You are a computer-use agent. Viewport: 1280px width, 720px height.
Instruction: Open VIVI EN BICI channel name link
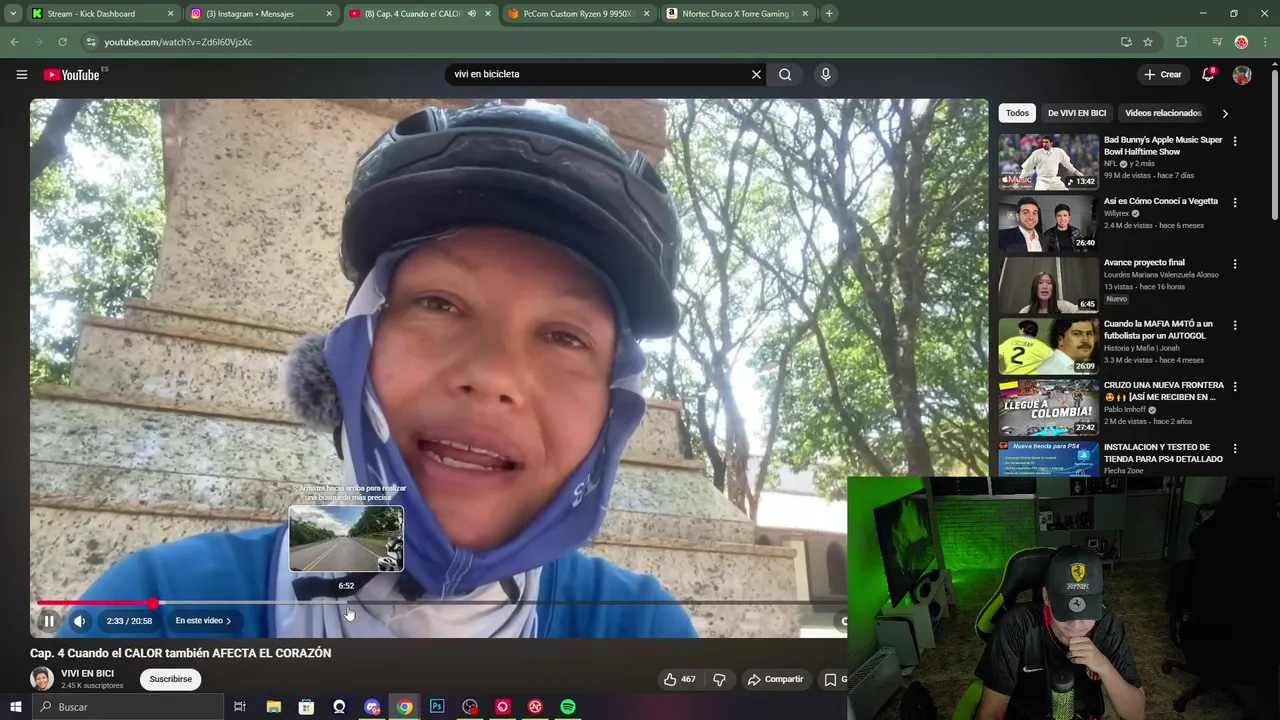click(87, 673)
